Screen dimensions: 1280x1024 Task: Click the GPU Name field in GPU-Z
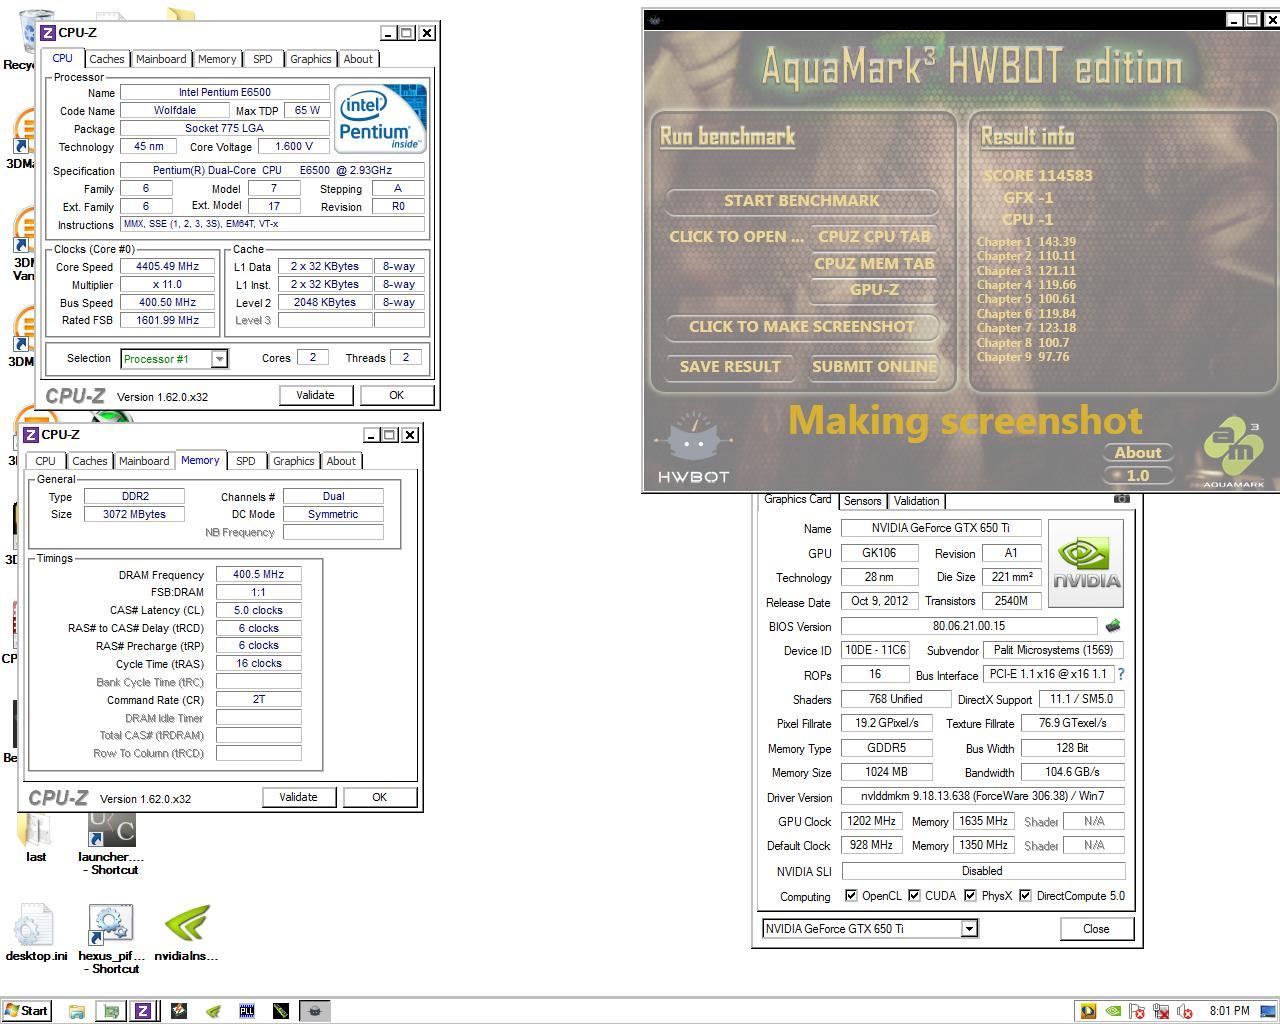click(940, 528)
